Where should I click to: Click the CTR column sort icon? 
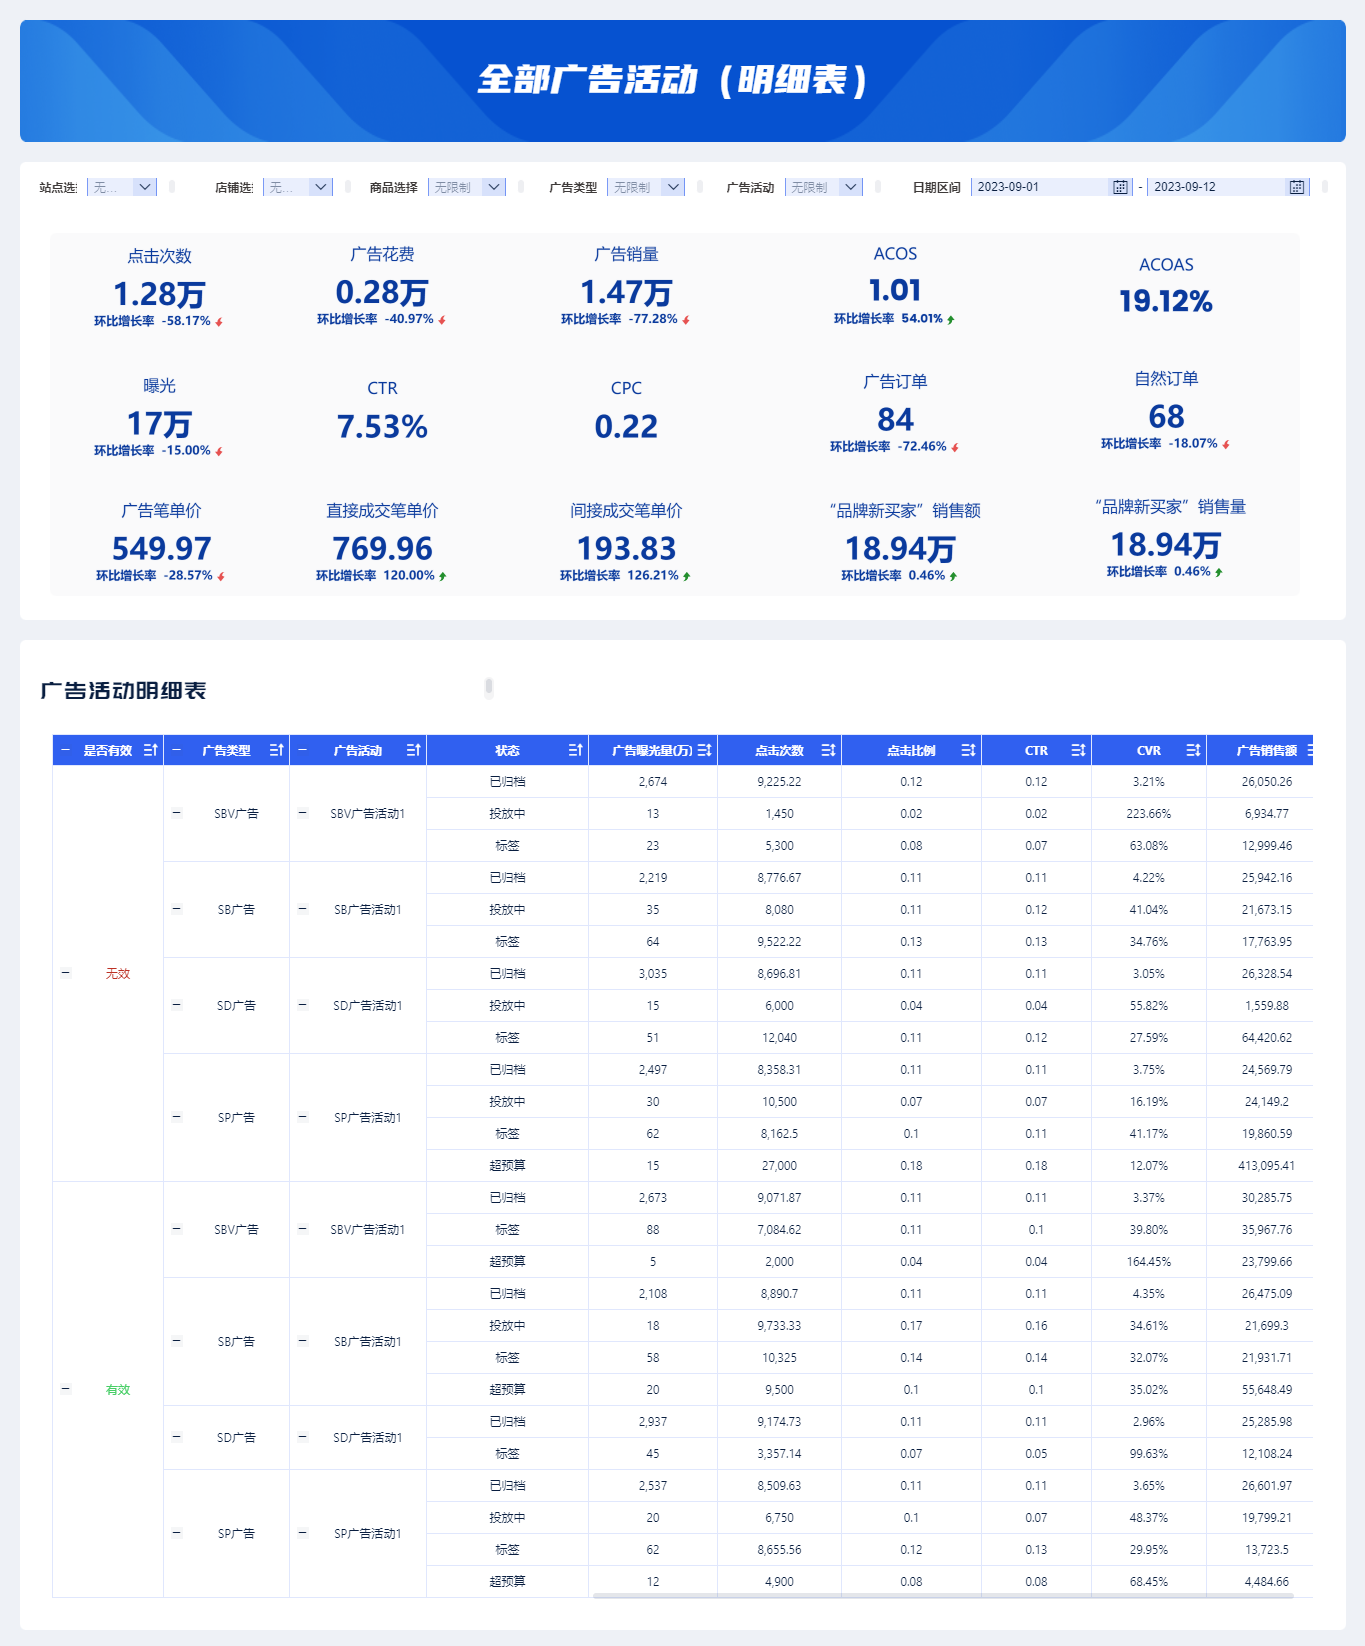coord(1079,750)
